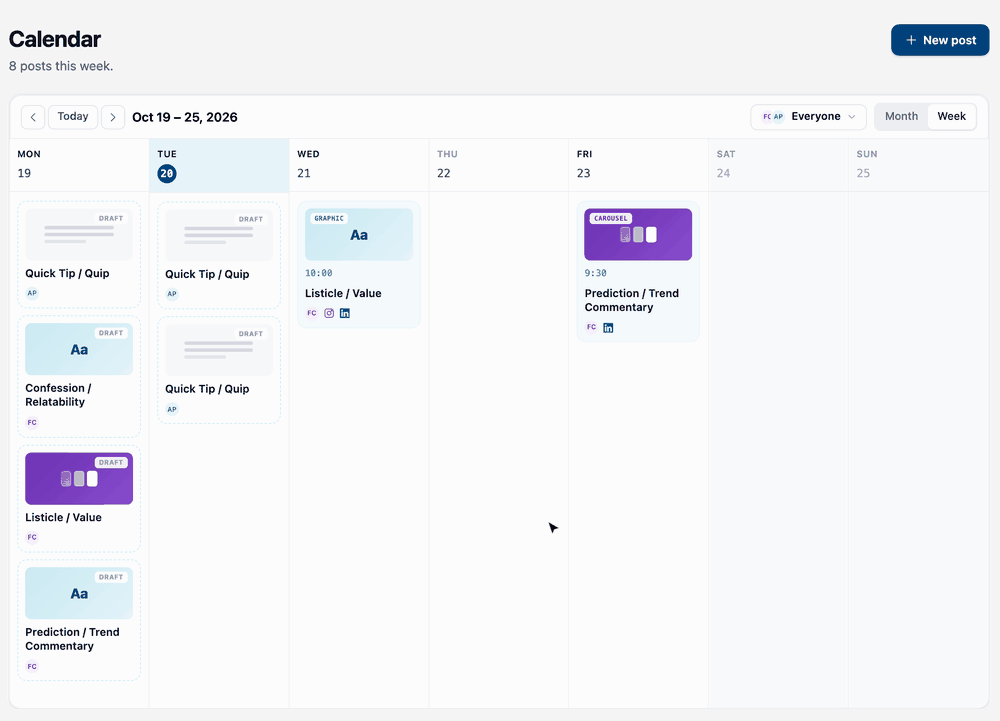Click LinkedIn icon on Wednesday Listicle post
The height and width of the screenshot is (721, 1000).
[x=345, y=313]
